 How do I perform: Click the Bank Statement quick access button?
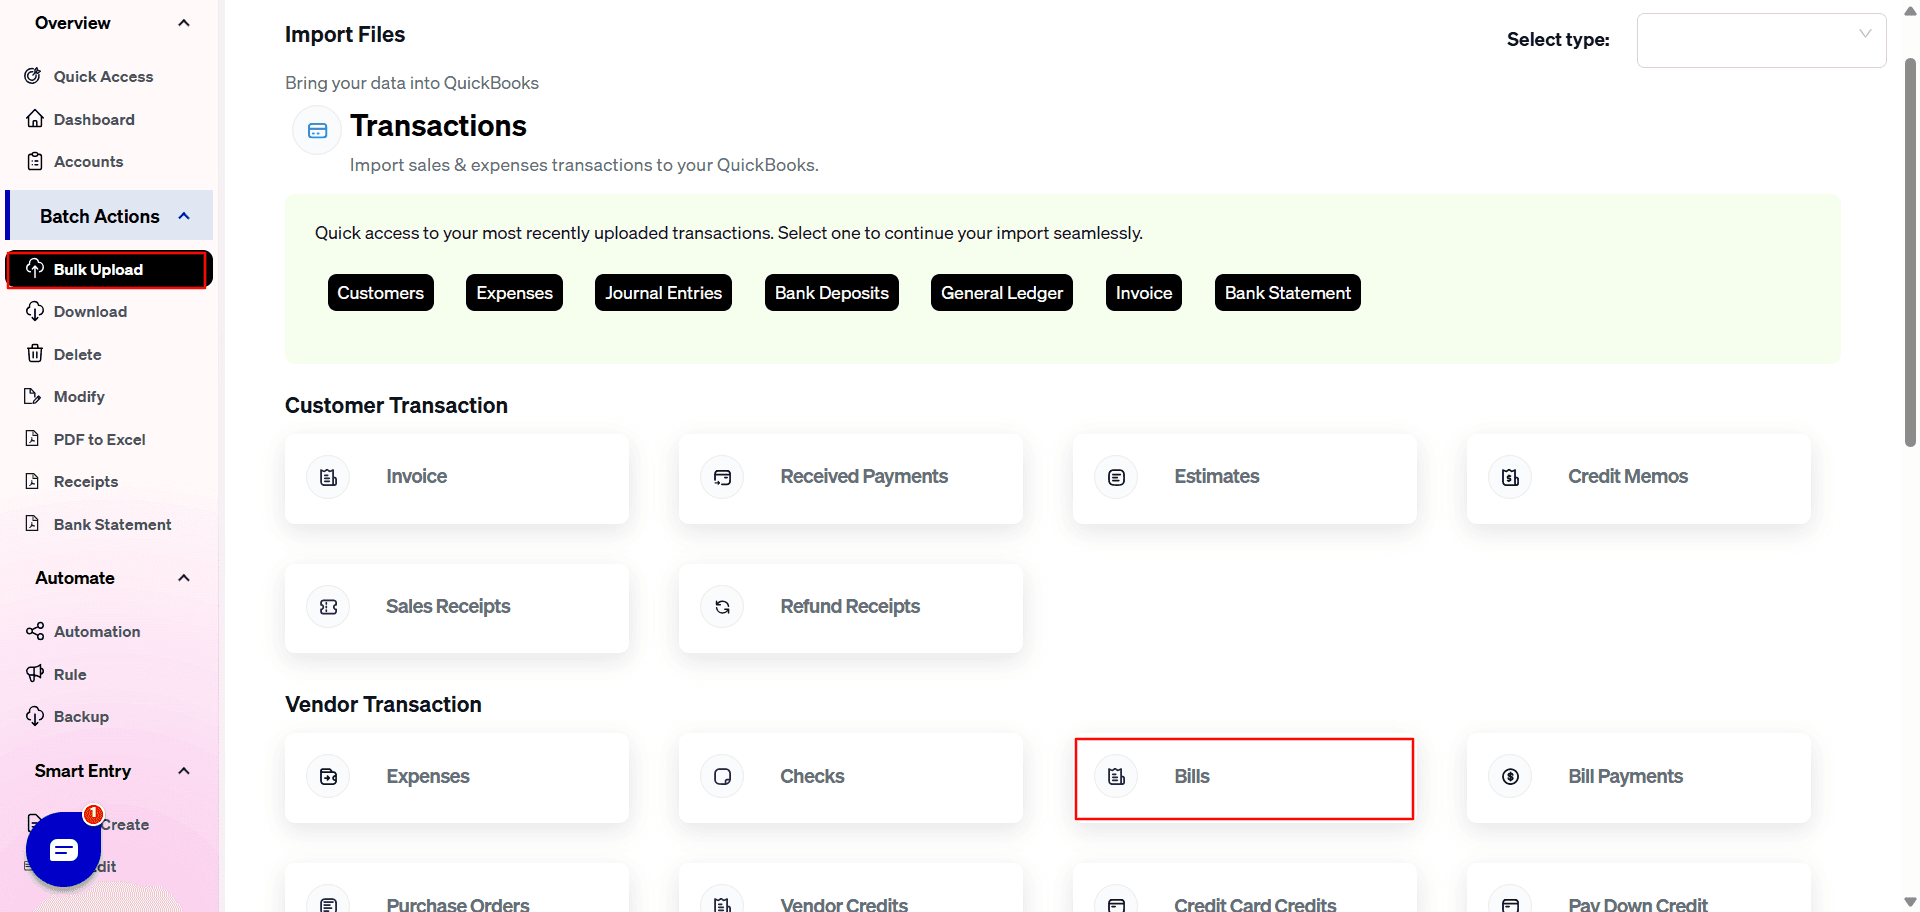click(x=1288, y=293)
